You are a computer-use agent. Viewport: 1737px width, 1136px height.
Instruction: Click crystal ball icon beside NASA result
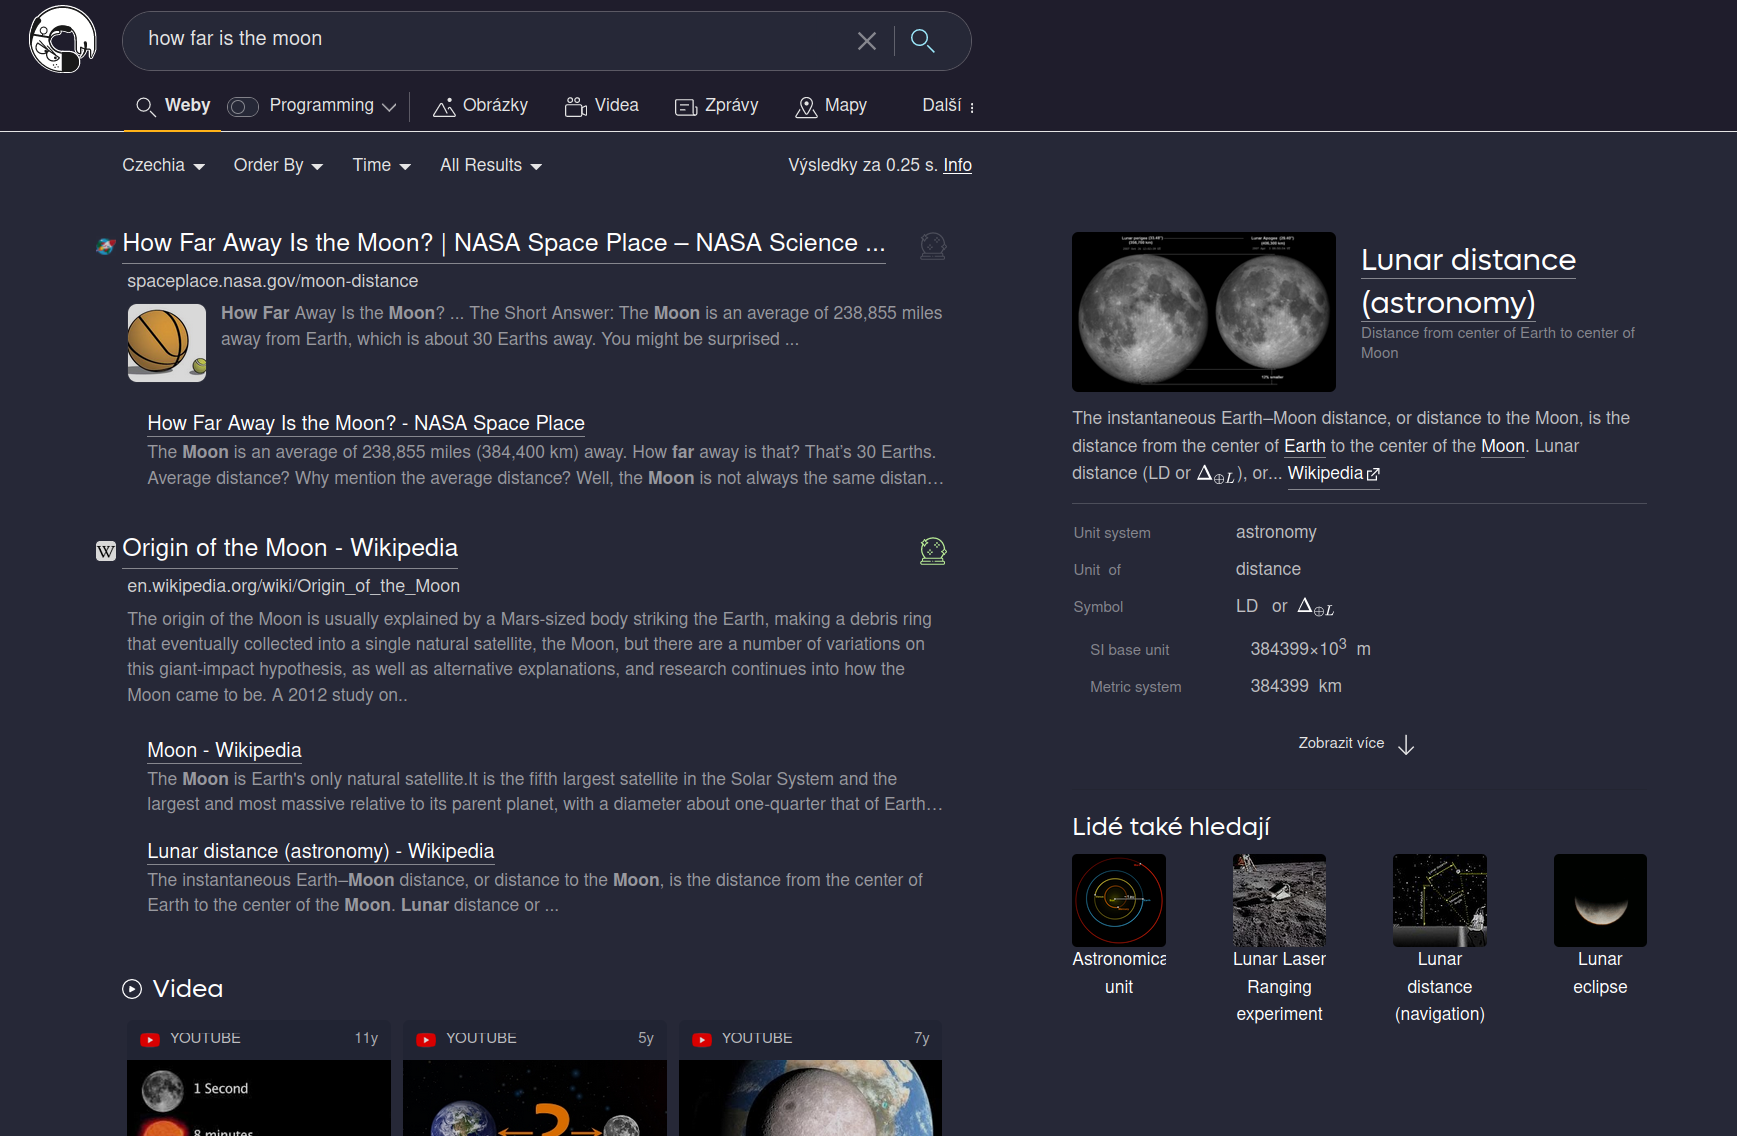[932, 246]
